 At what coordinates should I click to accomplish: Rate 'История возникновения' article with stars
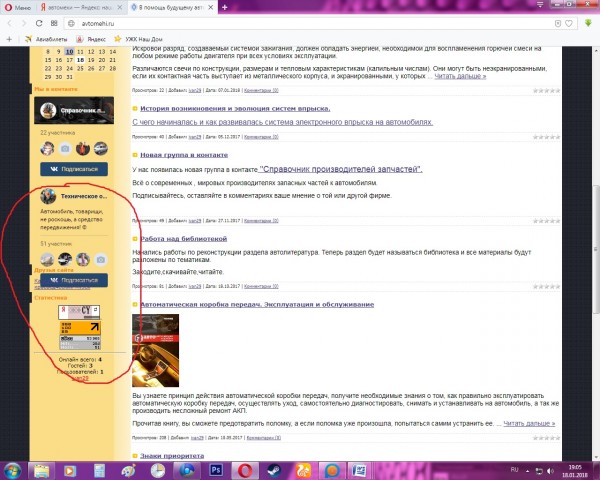(x=546, y=137)
